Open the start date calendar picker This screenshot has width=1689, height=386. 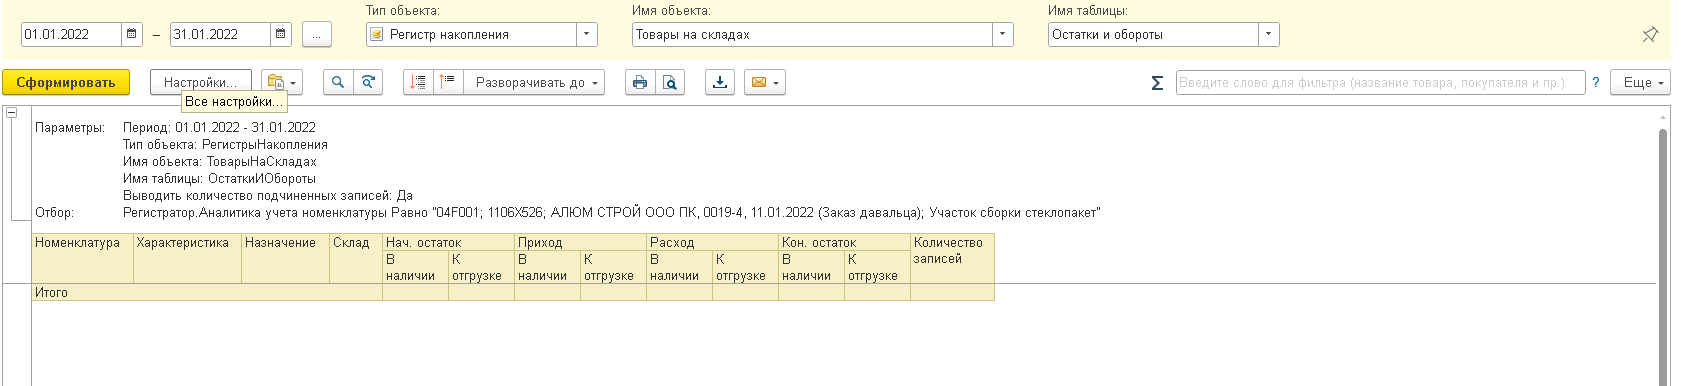click(132, 34)
